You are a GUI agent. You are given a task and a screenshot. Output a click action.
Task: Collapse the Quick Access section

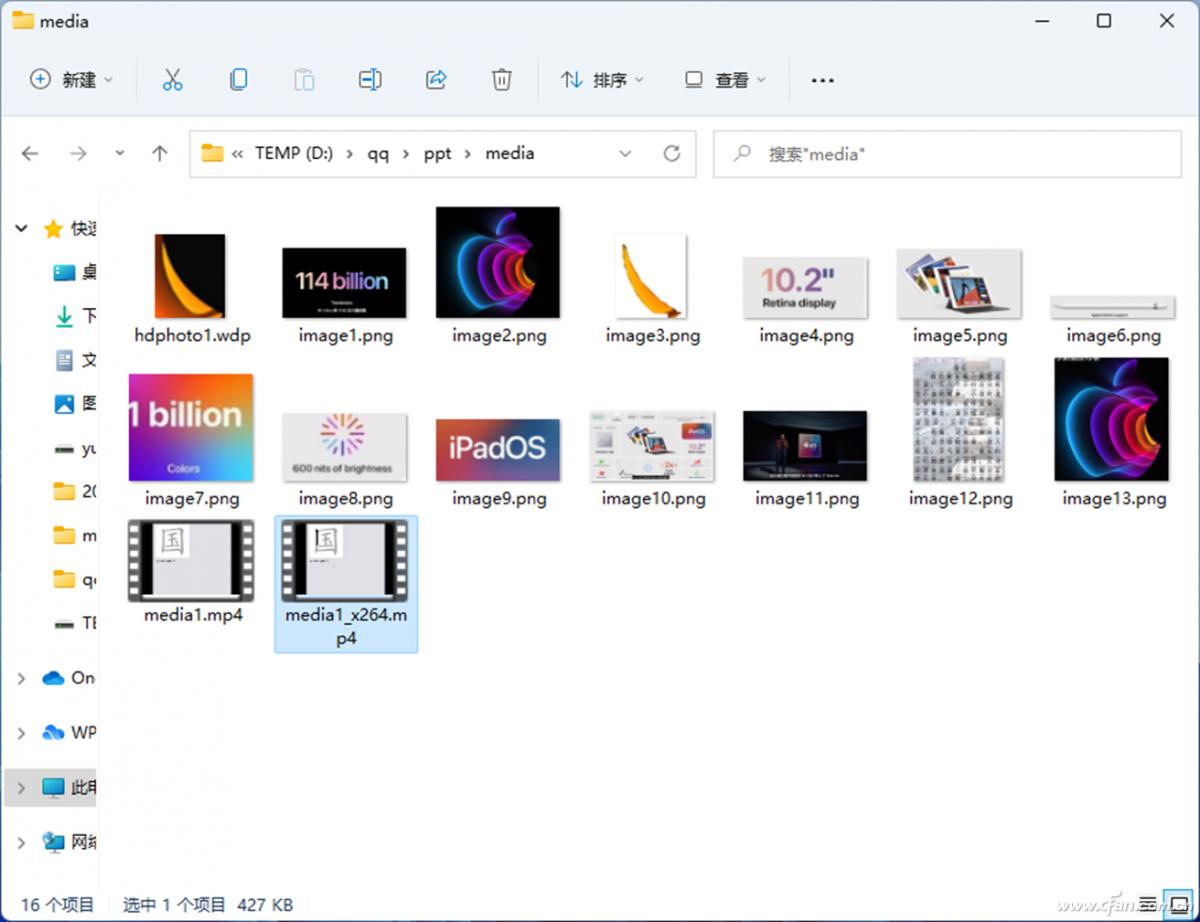21,228
